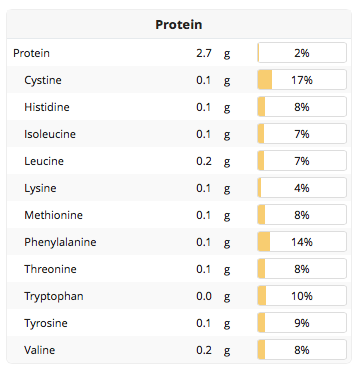Select the Isoleucine nutrient label
362x375 pixels.
(x=50, y=134)
